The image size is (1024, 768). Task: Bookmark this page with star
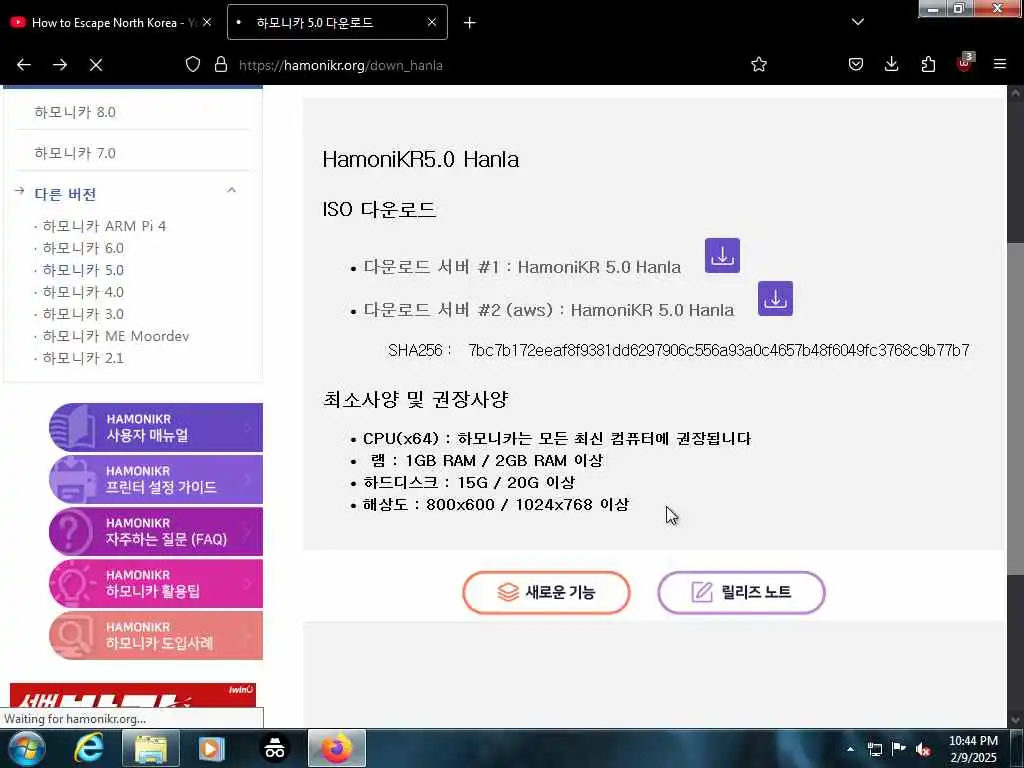759,65
